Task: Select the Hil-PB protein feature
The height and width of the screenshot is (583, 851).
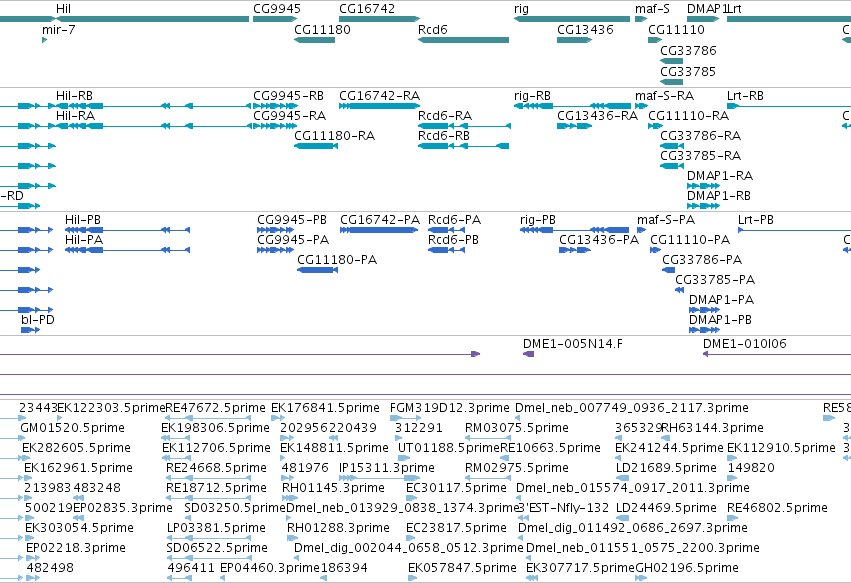Action: 128,230
